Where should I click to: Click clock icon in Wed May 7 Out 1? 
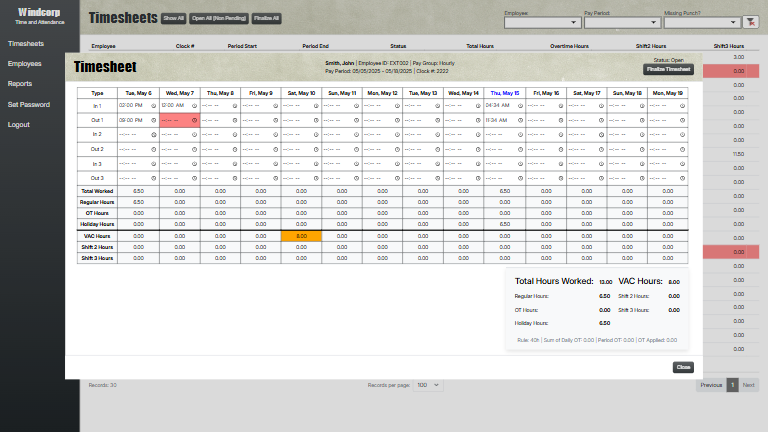[x=193, y=119]
